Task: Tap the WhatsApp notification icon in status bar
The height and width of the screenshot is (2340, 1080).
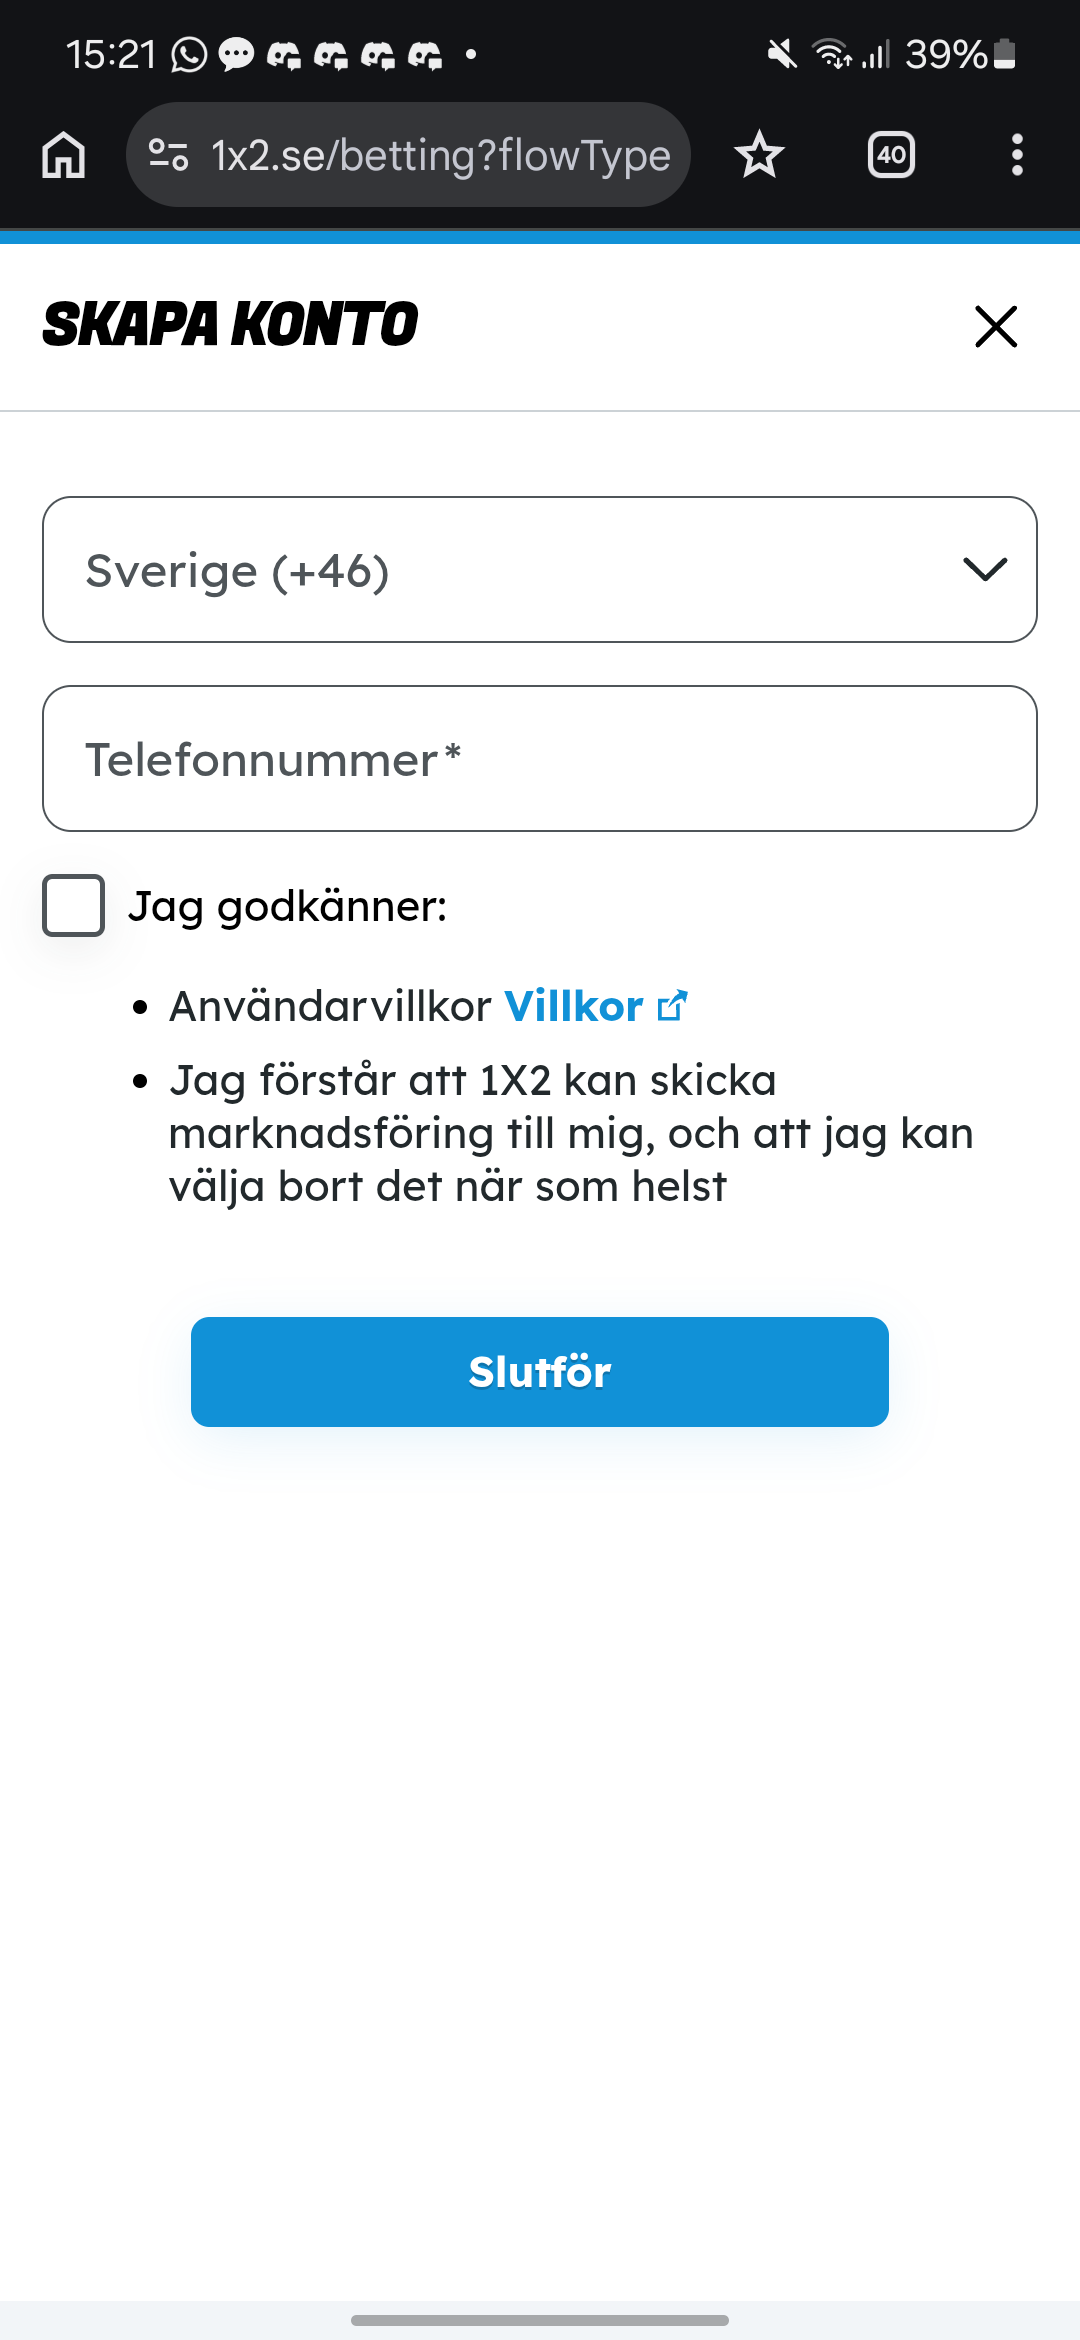Action: point(189,54)
